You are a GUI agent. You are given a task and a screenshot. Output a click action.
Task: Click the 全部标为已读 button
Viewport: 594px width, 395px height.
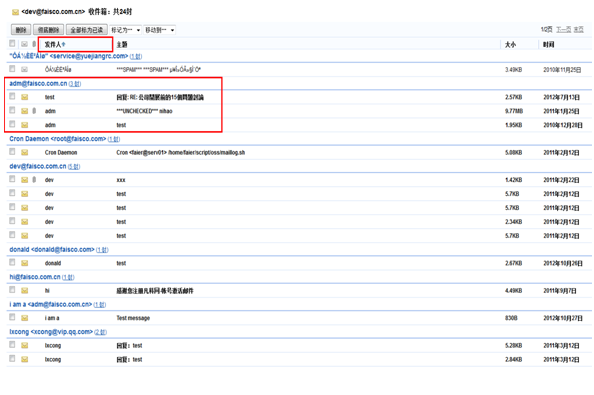(x=87, y=30)
